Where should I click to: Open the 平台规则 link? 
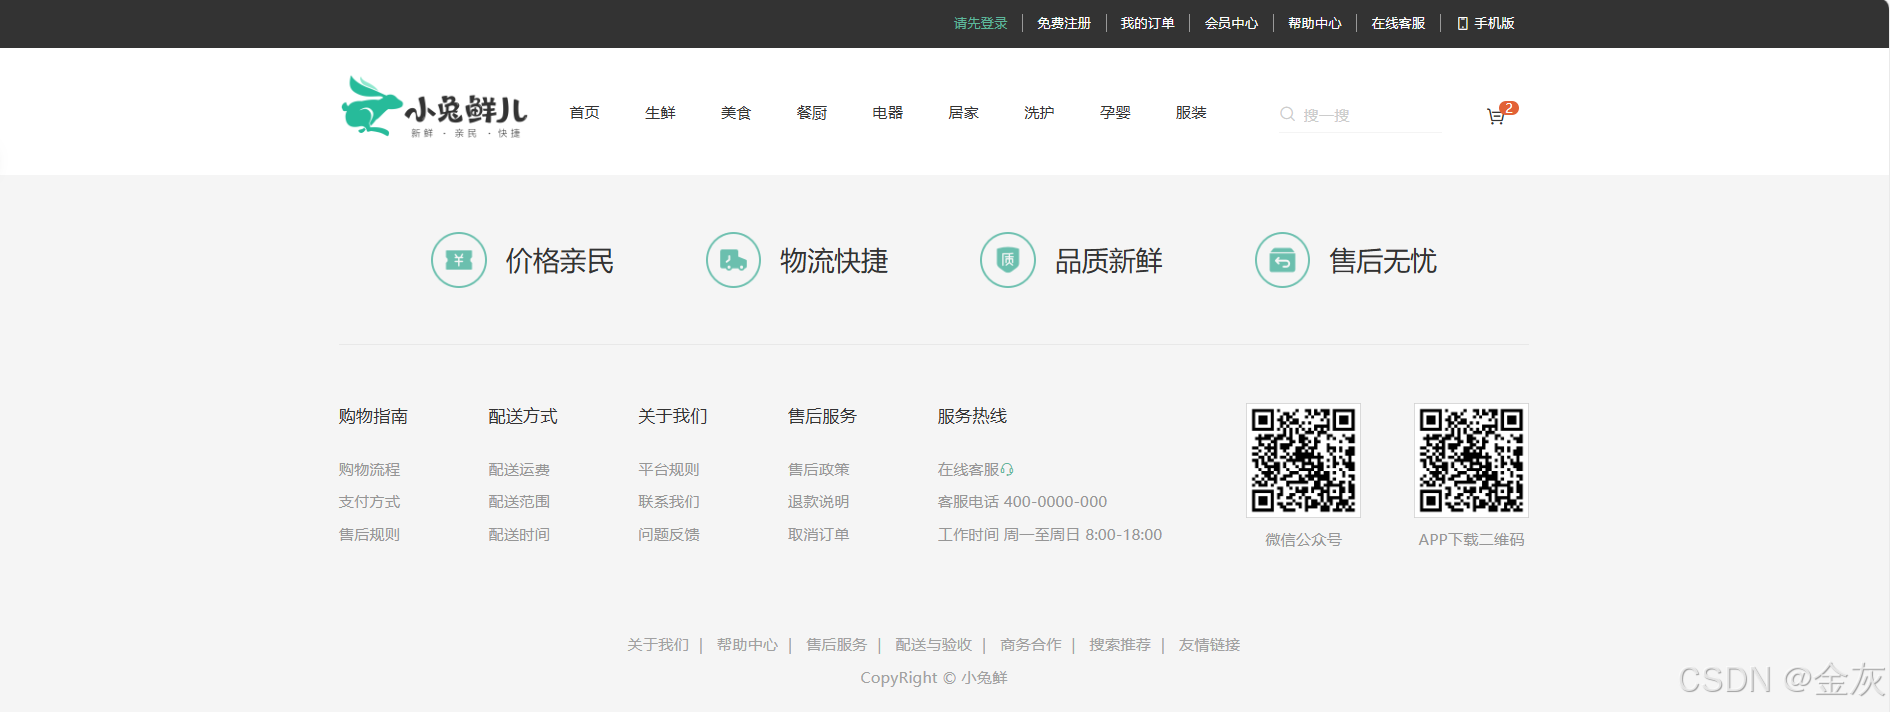pyautogui.click(x=669, y=469)
